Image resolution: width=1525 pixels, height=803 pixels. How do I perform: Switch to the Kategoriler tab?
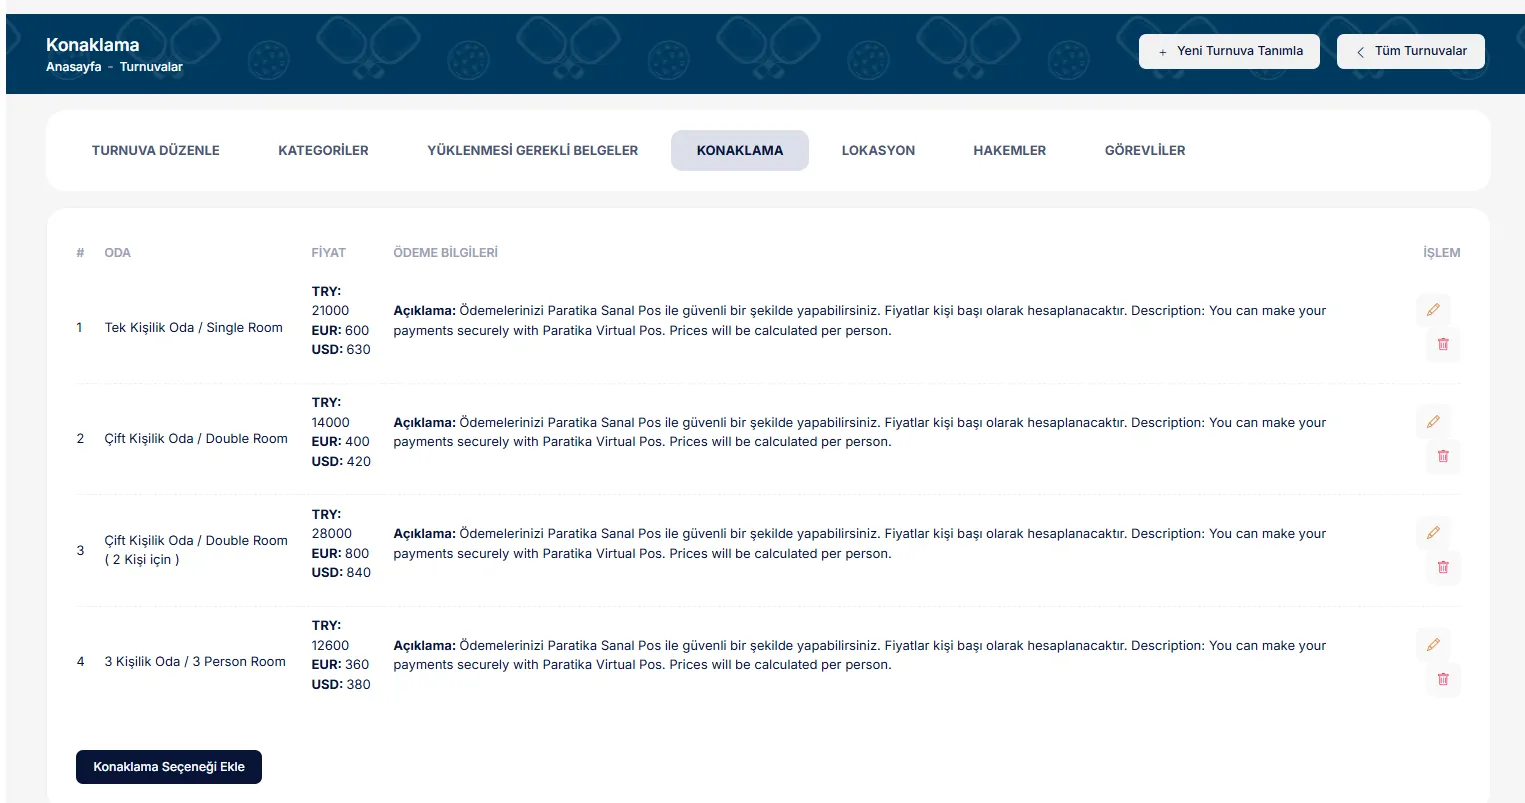pos(323,150)
